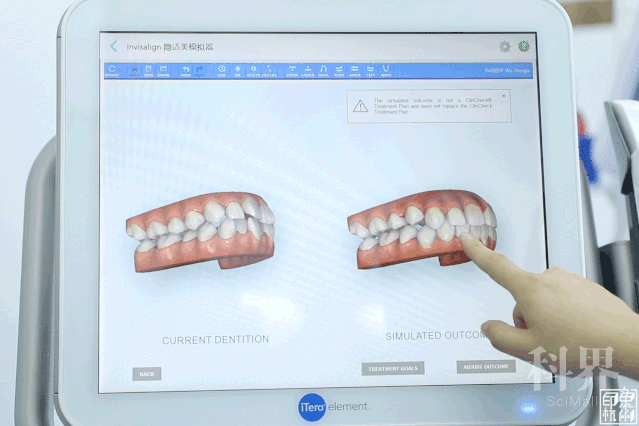The width and height of the screenshot is (639, 426).
Task: Click the ClinCheck disclaimer message text
Action: point(433,106)
